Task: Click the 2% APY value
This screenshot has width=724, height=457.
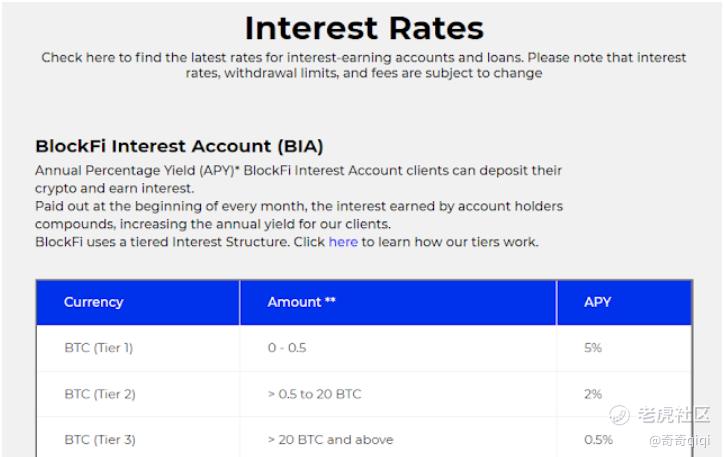Action: 593,394
